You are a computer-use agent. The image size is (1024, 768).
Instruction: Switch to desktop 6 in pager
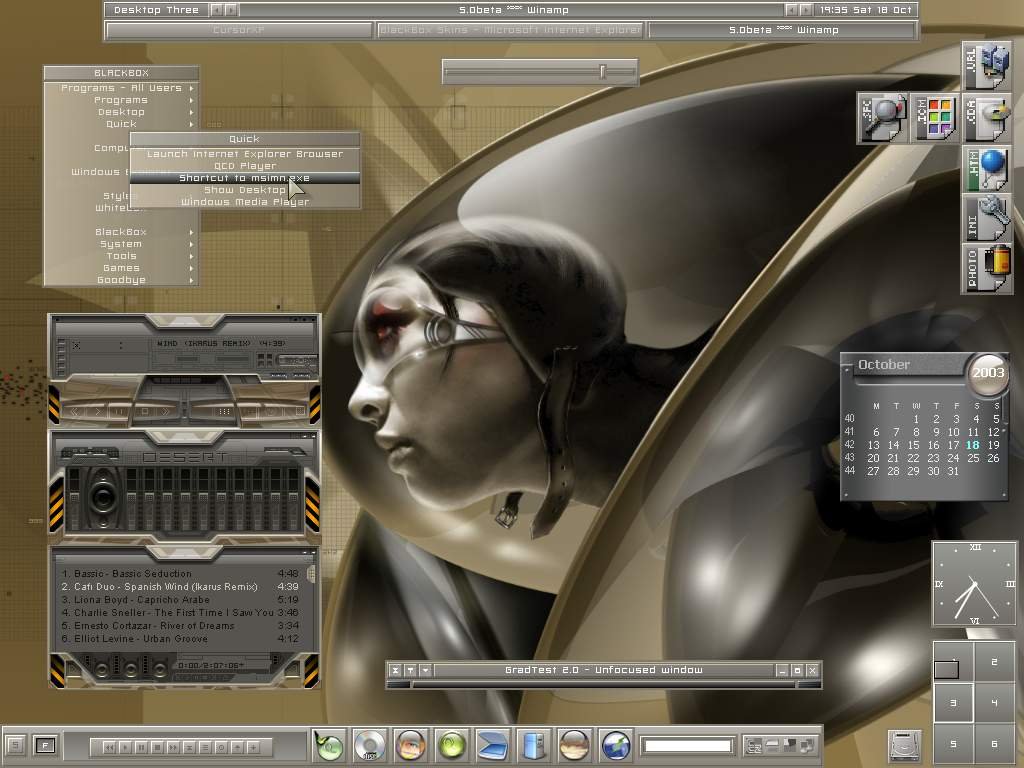[x=995, y=744]
